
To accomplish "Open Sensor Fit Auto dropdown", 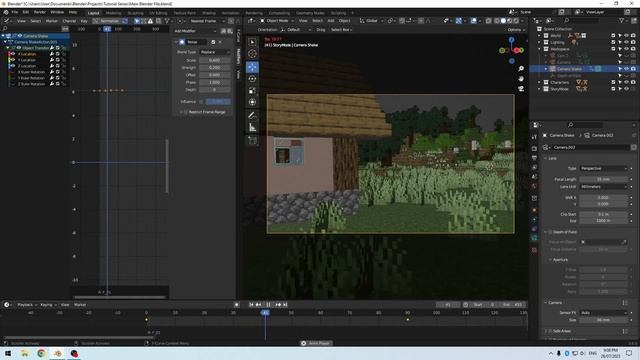I will 603,313.
